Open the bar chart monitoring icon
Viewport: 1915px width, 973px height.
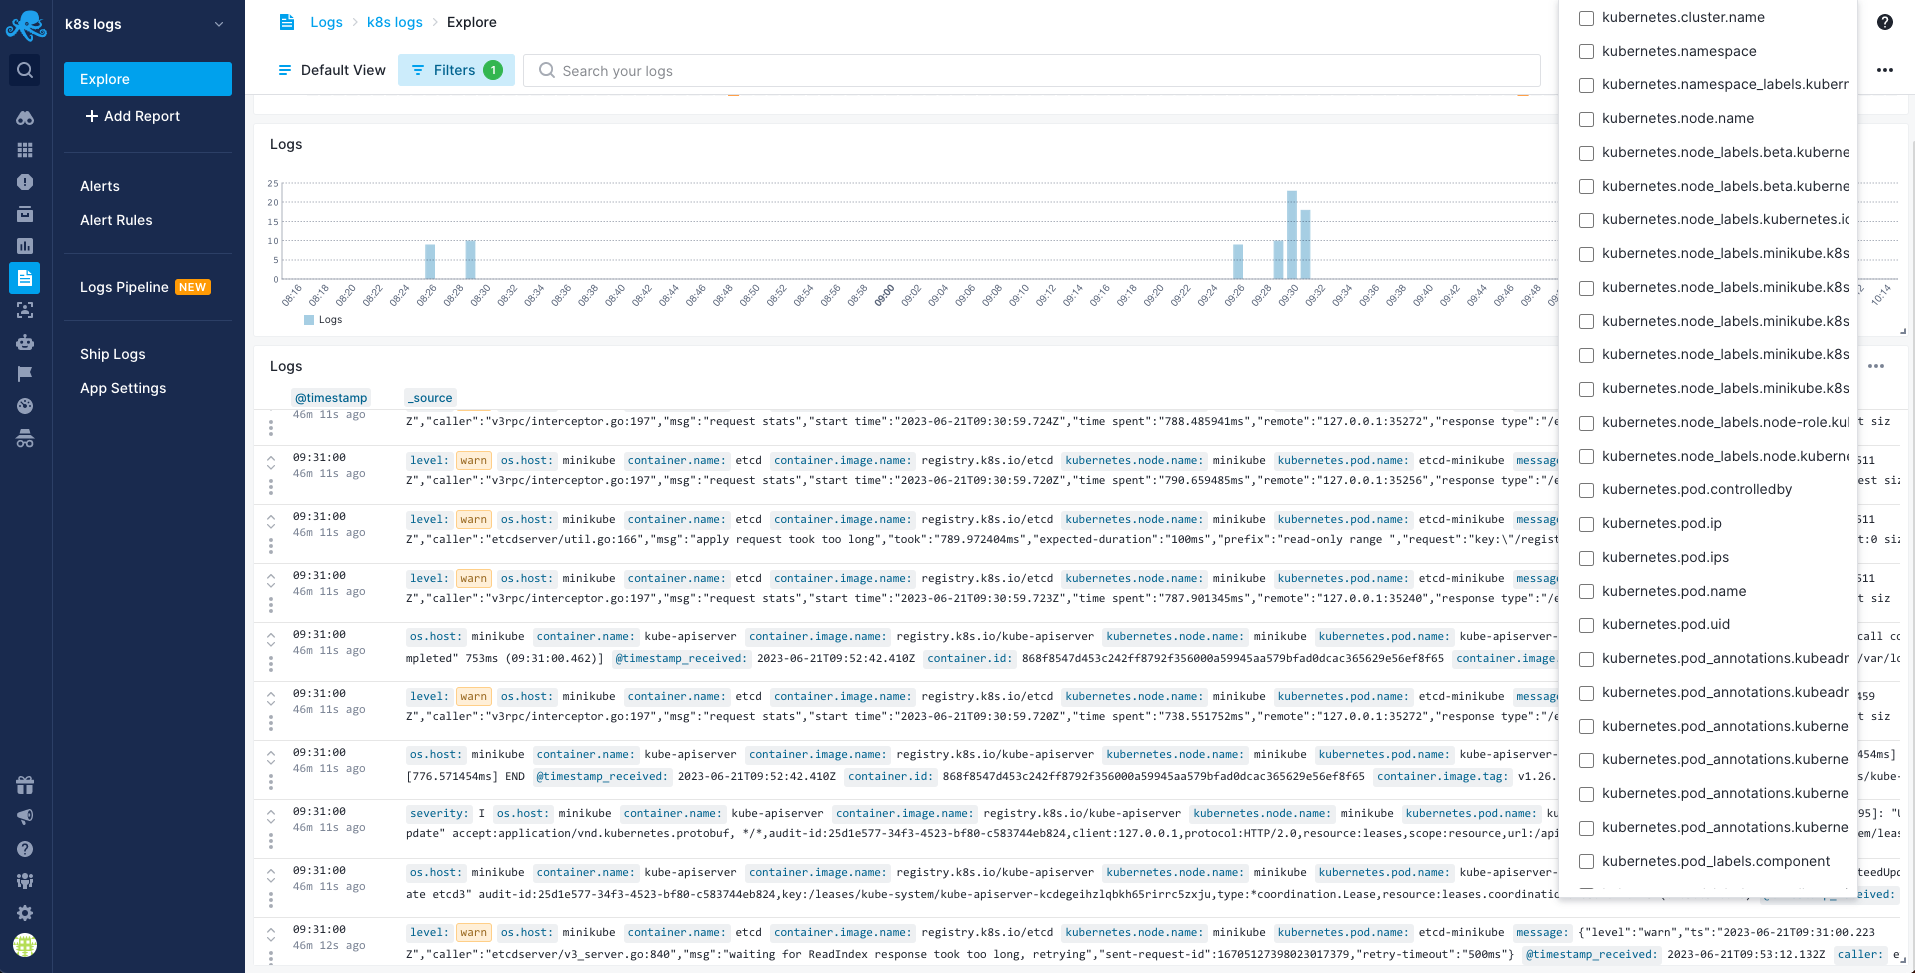[25, 246]
